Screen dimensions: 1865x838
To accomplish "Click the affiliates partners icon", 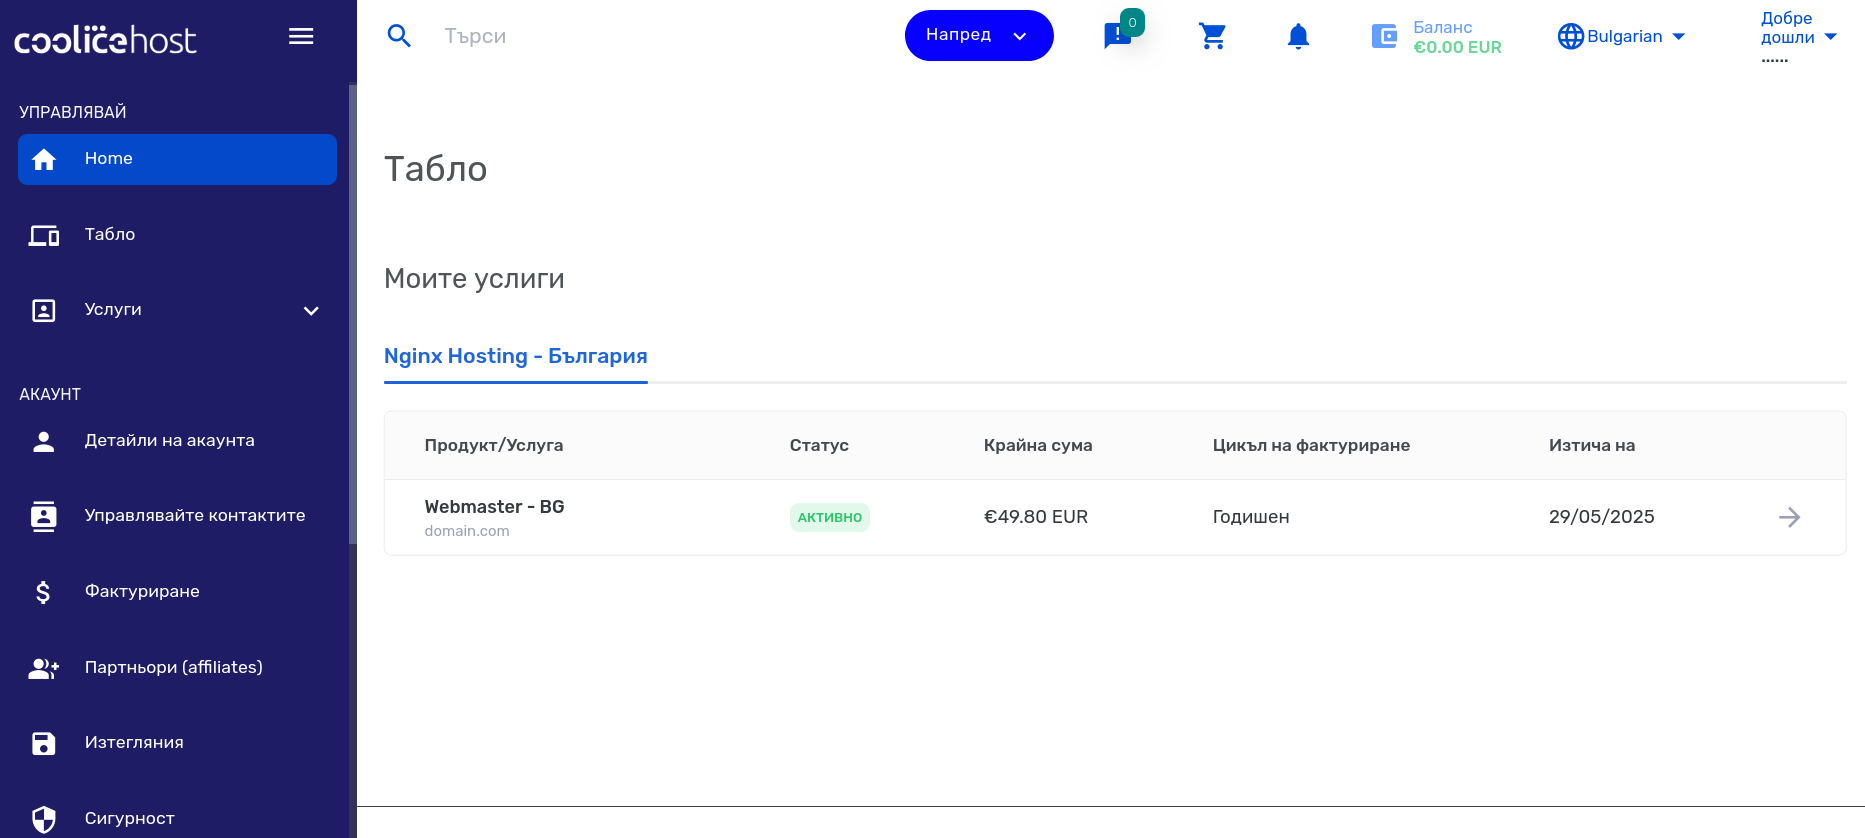I will [x=44, y=668].
